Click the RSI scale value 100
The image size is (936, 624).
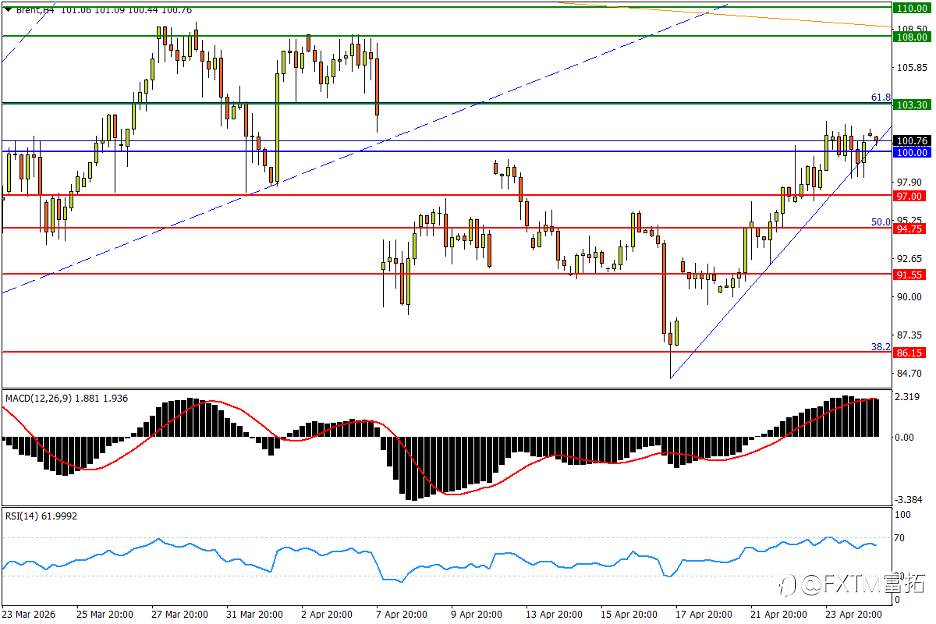coord(903,515)
